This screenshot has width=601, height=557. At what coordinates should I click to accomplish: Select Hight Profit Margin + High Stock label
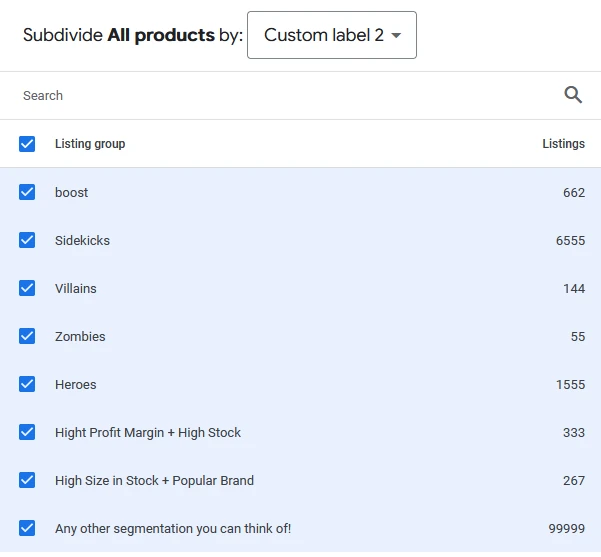pos(148,433)
